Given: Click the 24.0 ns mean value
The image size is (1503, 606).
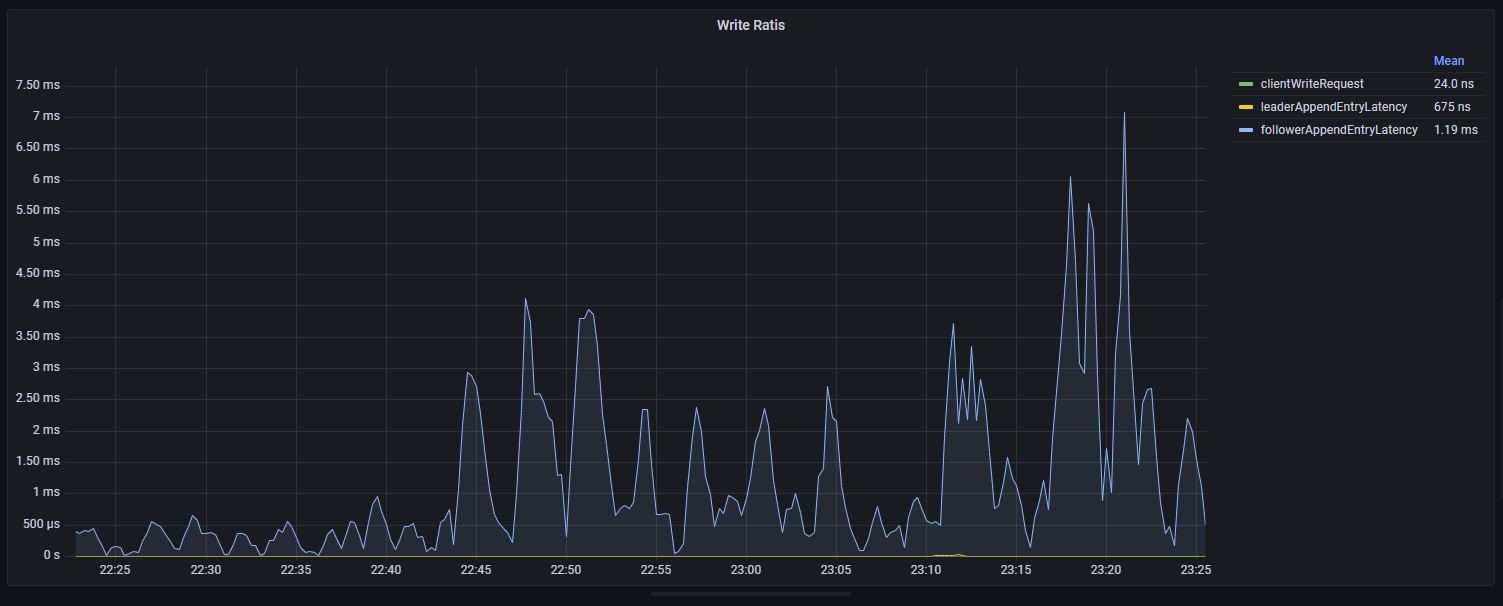Looking at the screenshot, I should tap(1452, 84).
